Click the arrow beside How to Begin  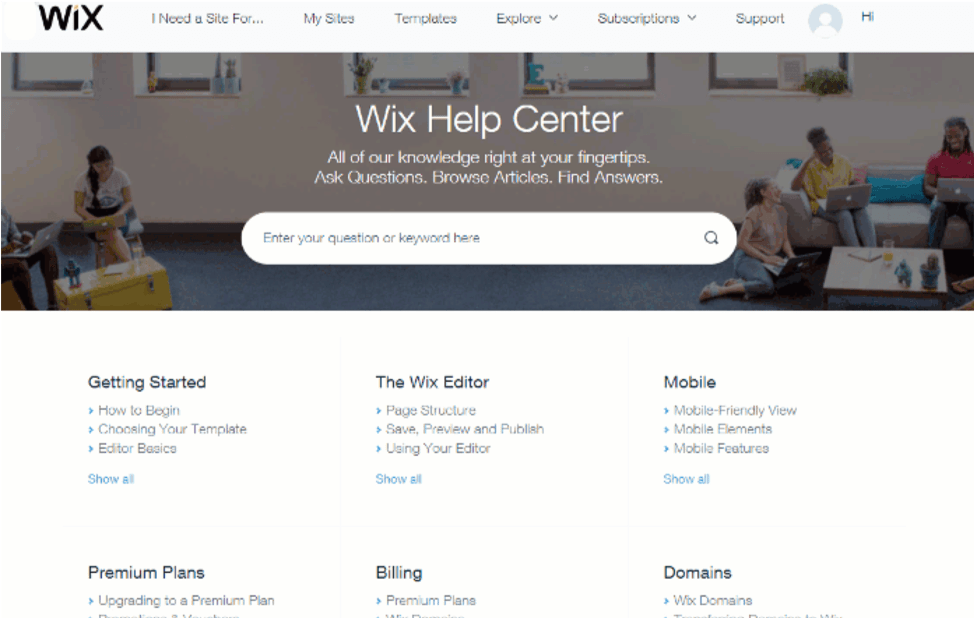91,411
